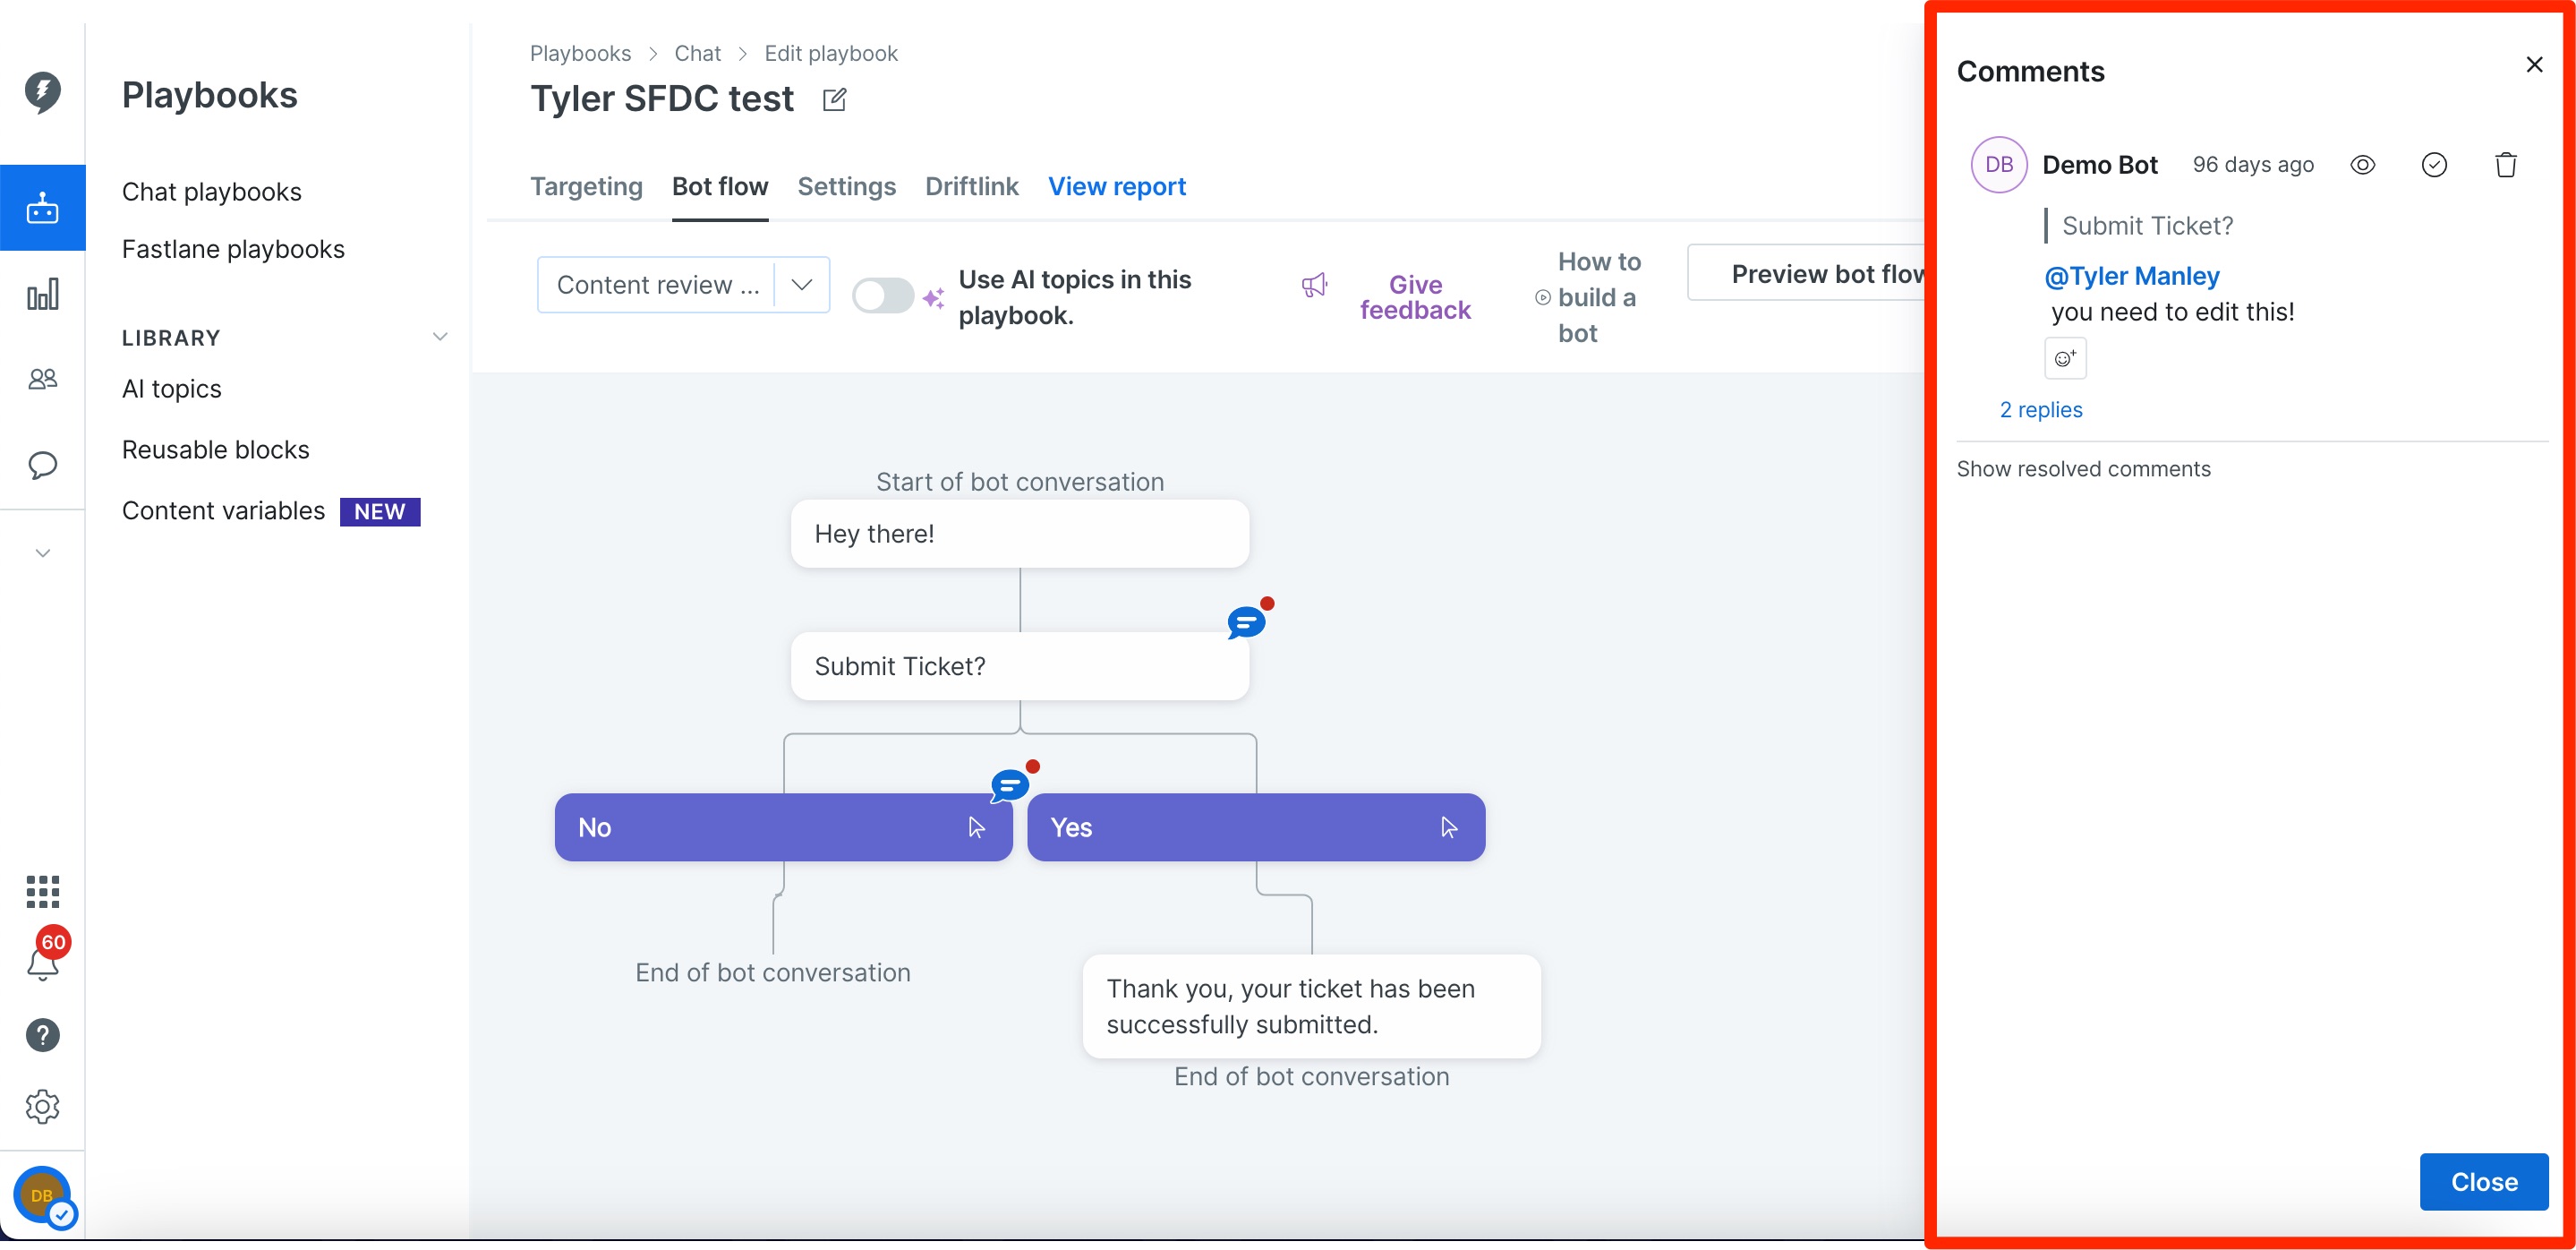Click the megaphone feedback icon
This screenshot has width=2576, height=1250.
[1314, 285]
